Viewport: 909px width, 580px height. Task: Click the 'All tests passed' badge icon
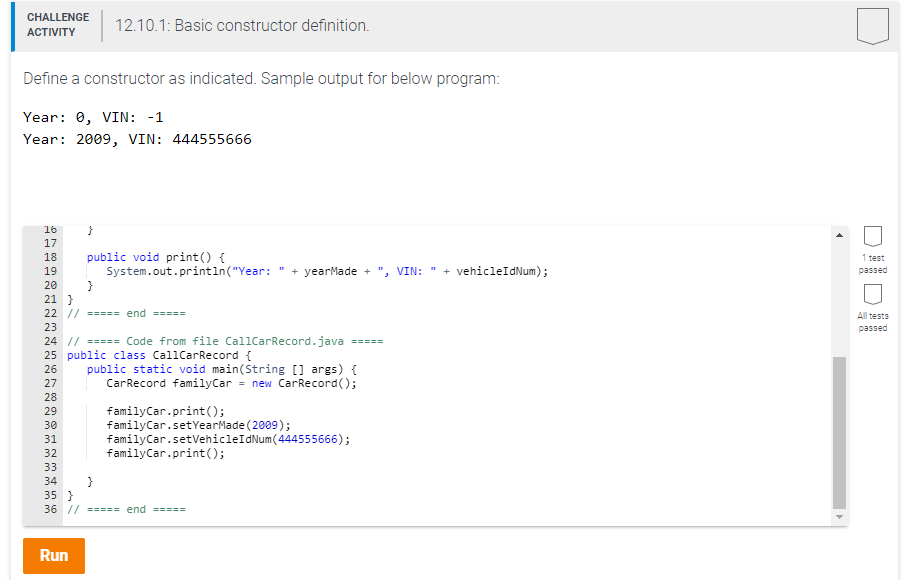tap(872, 295)
